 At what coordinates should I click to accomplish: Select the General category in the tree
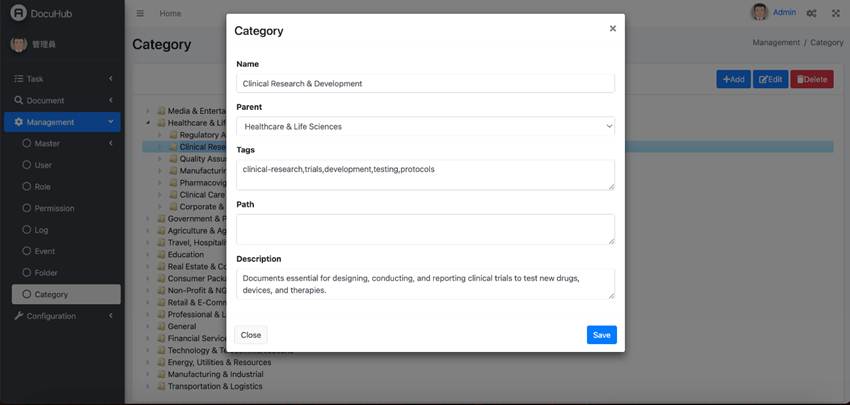point(182,326)
